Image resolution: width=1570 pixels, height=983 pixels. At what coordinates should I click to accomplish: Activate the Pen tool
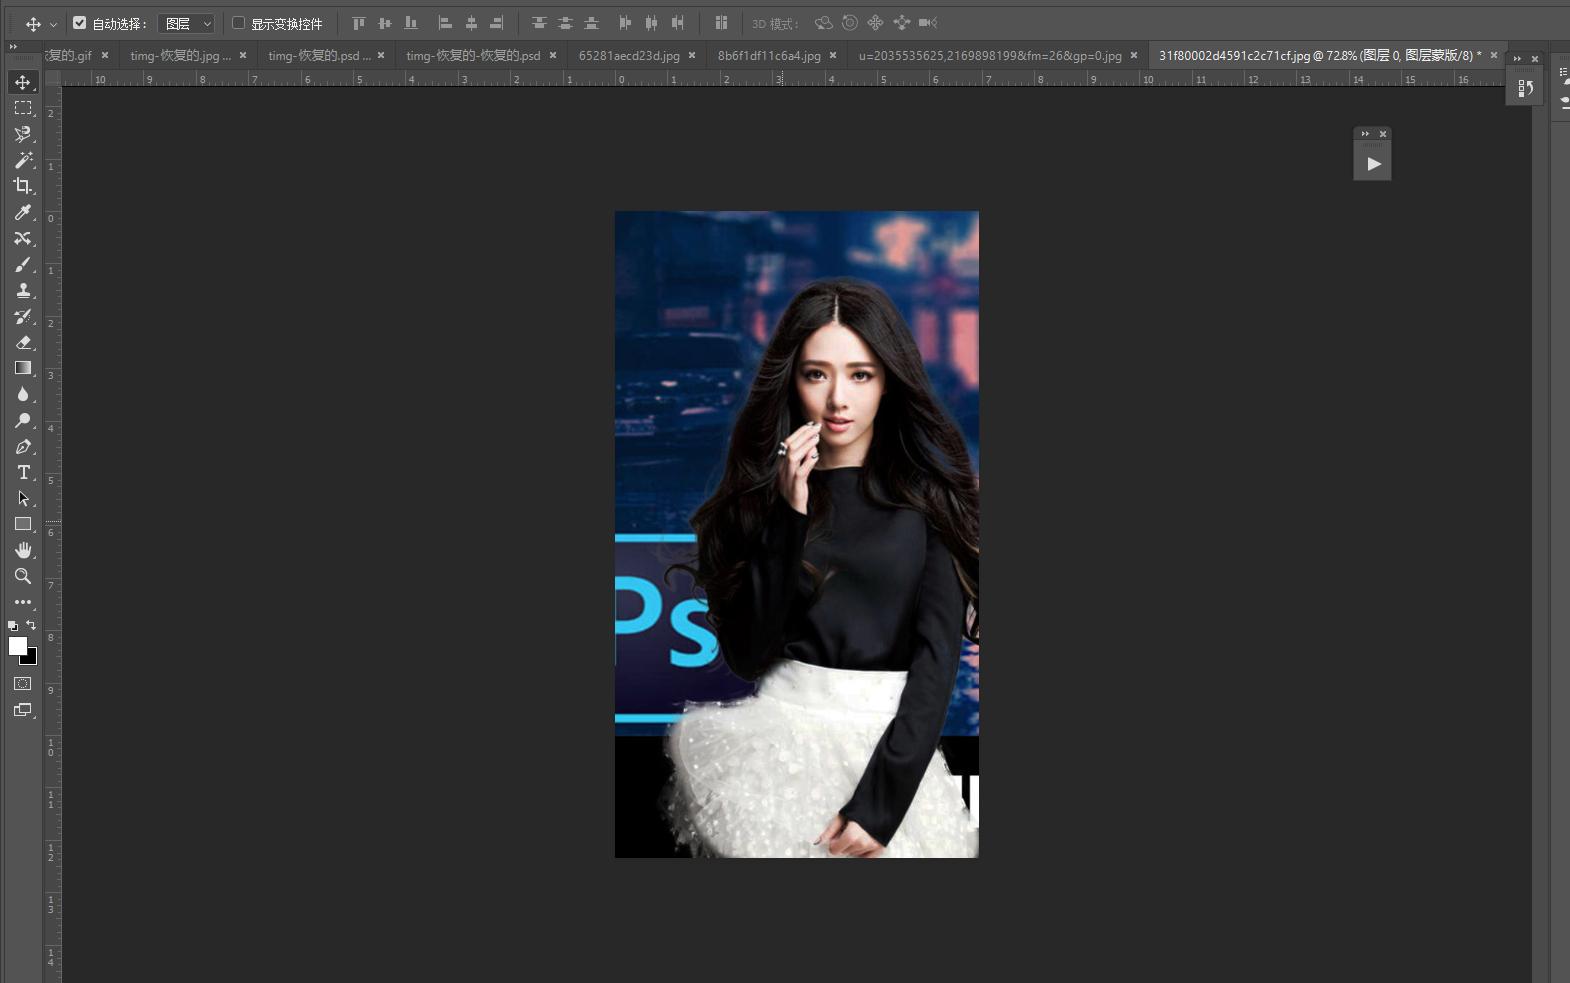pyautogui.click(x=22, y=446)
